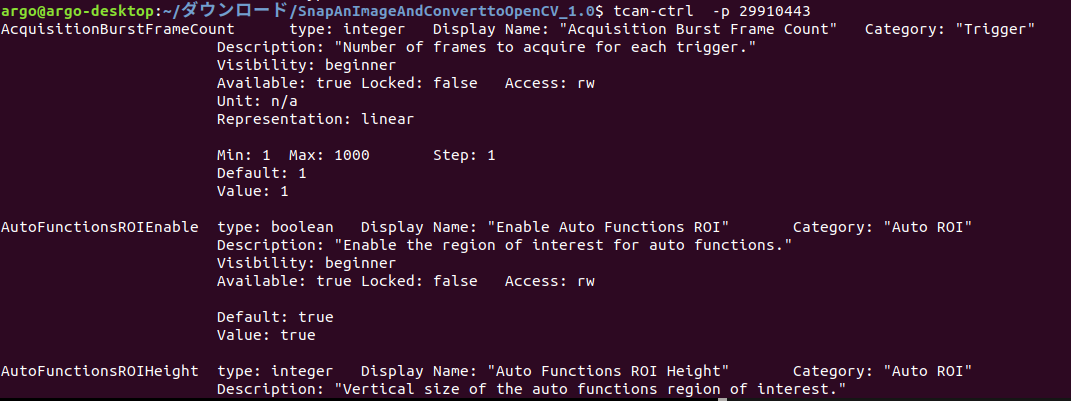Click the "Max: 1000" value

coord(329,155)
